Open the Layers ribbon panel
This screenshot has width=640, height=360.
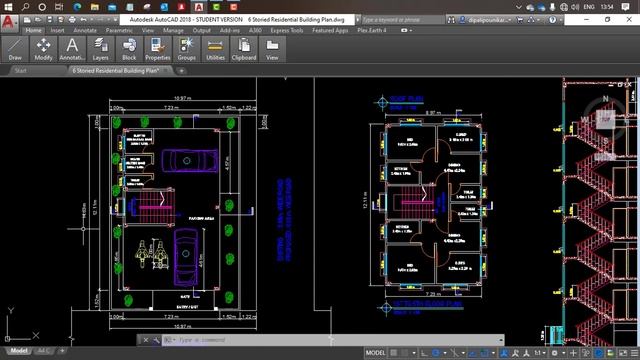(x=100, y=49)
